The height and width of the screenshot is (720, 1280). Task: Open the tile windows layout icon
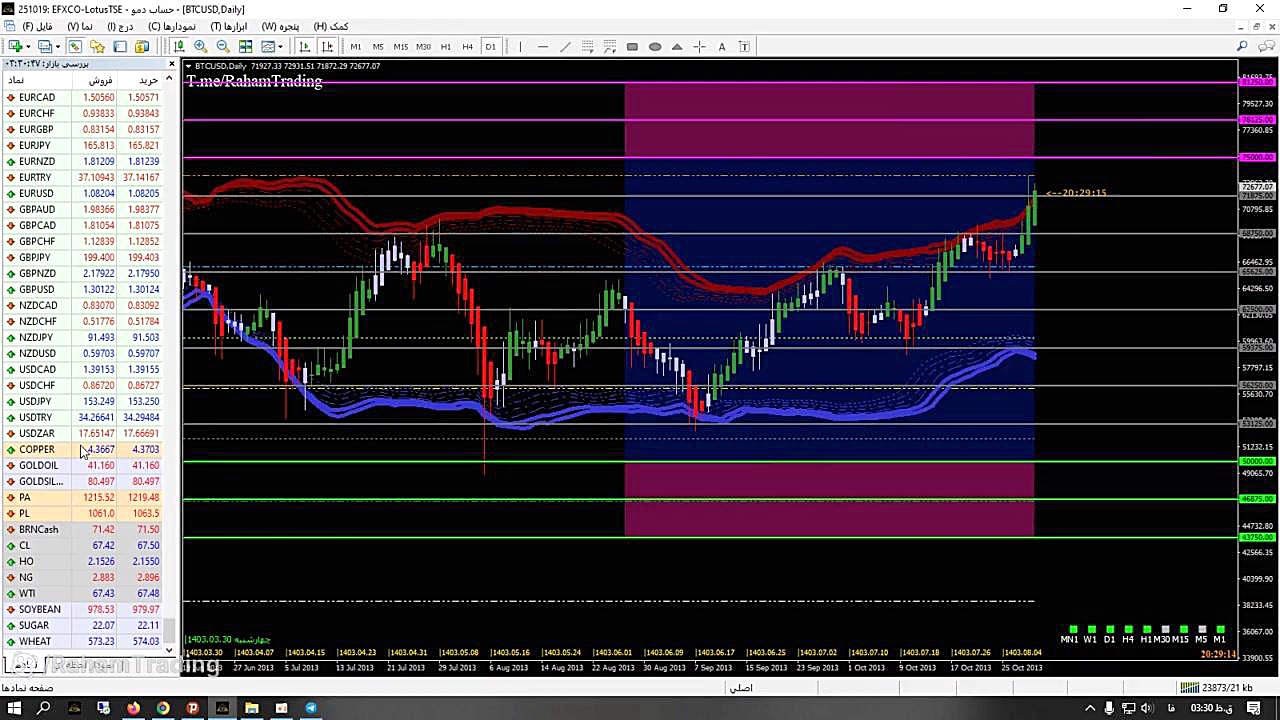(x=245, y=46)
